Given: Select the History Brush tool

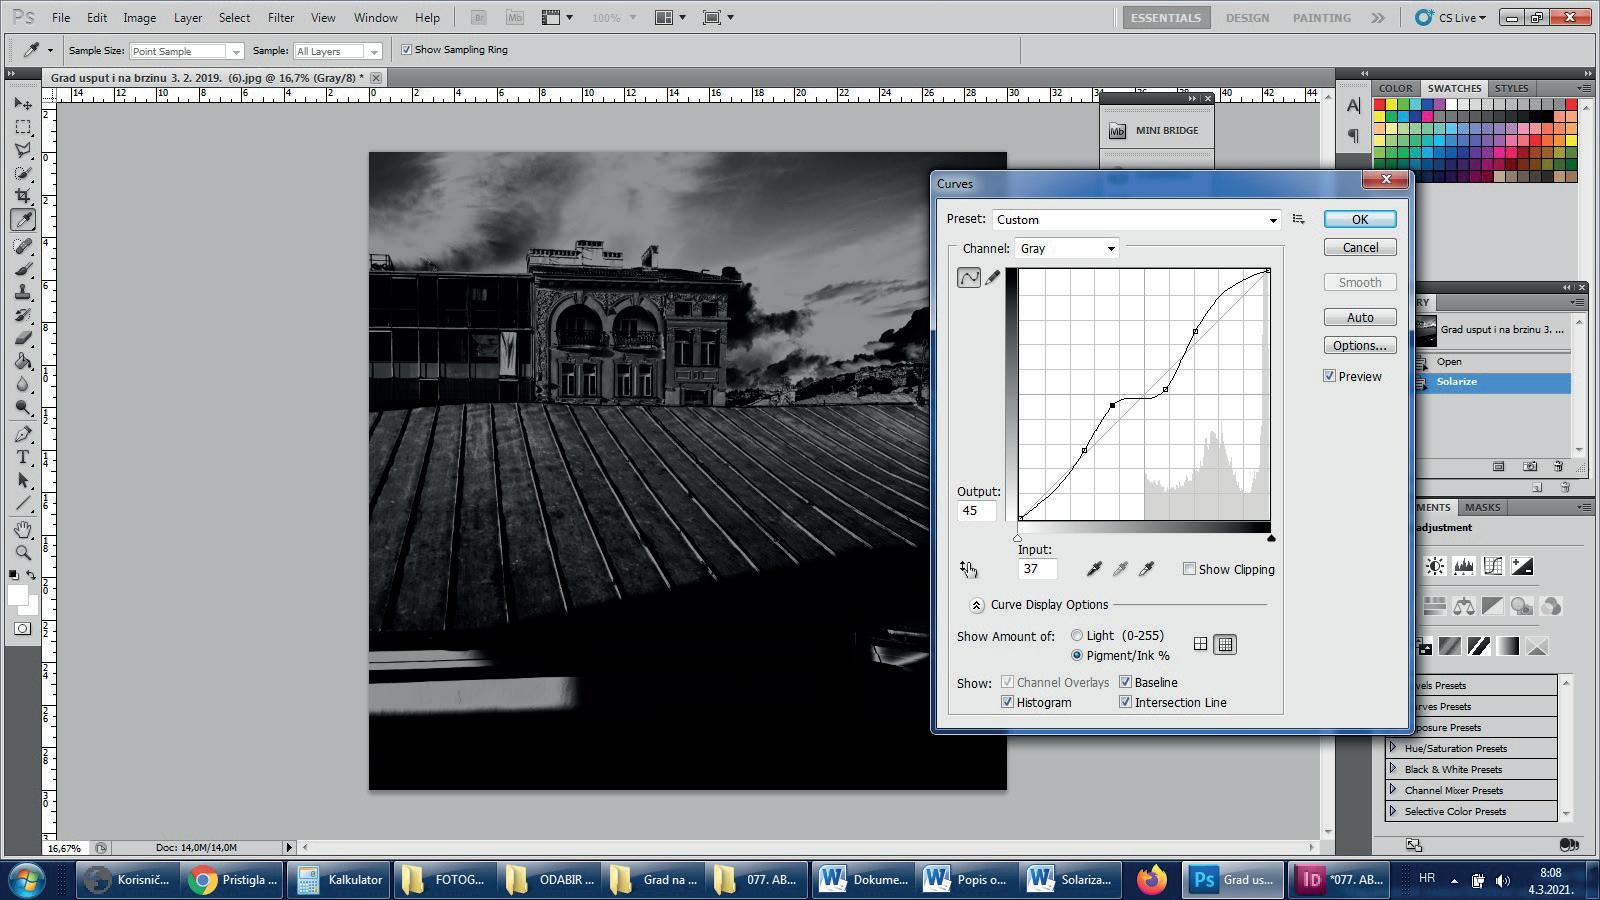Looking at the screenshot, I should coord(23,315).
